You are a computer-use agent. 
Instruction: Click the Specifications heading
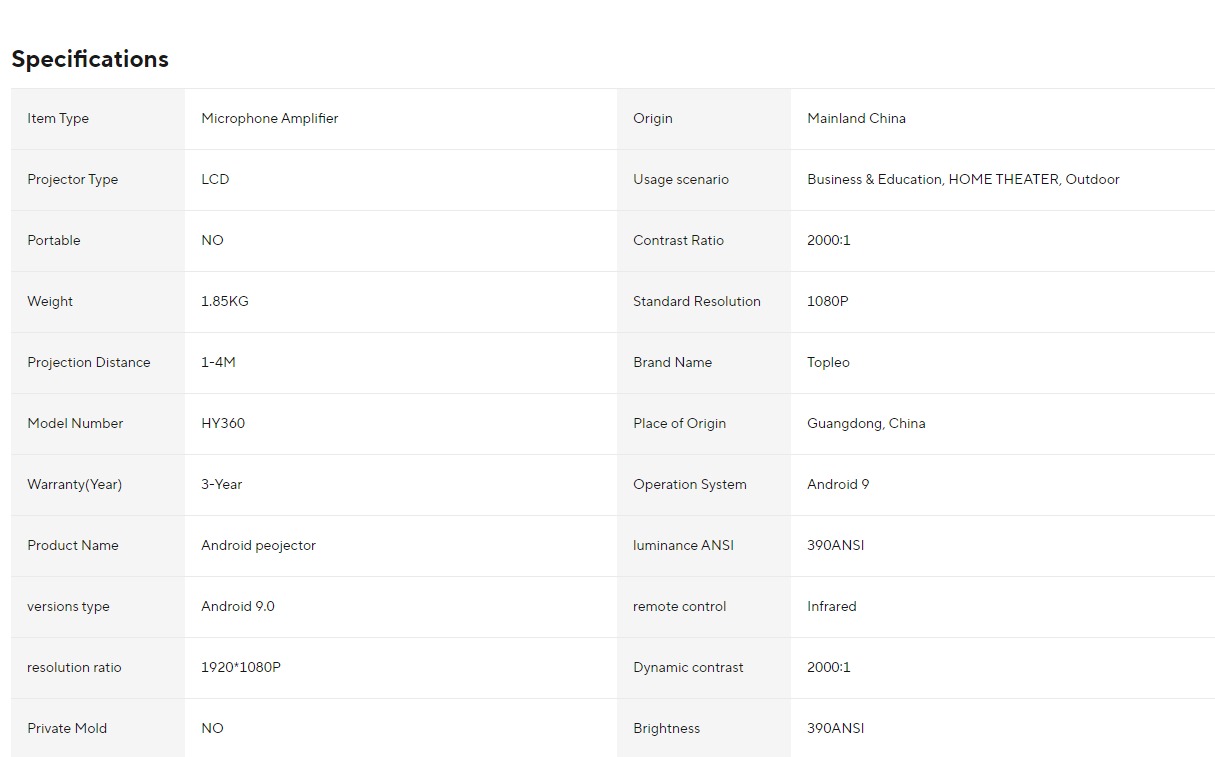click(90, 59)
